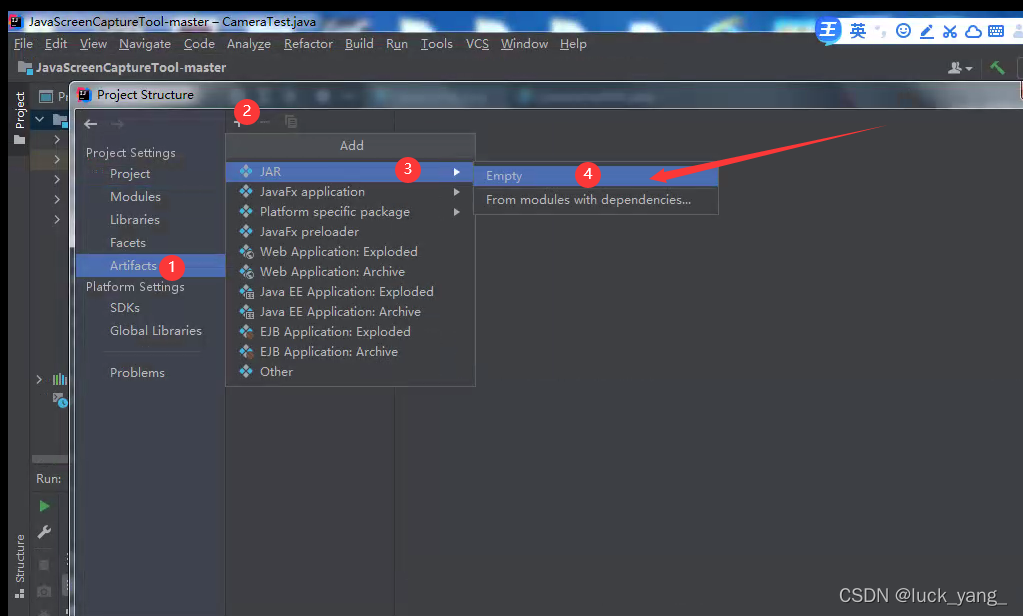Expand the JavaFx application submenu arrow

457,192
